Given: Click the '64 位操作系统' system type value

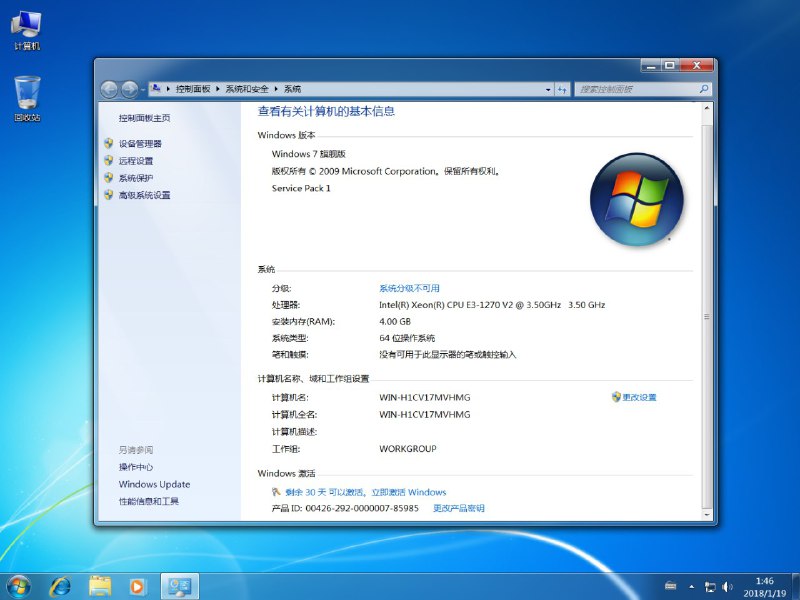Looking at the screenshot, I should 407,338.
